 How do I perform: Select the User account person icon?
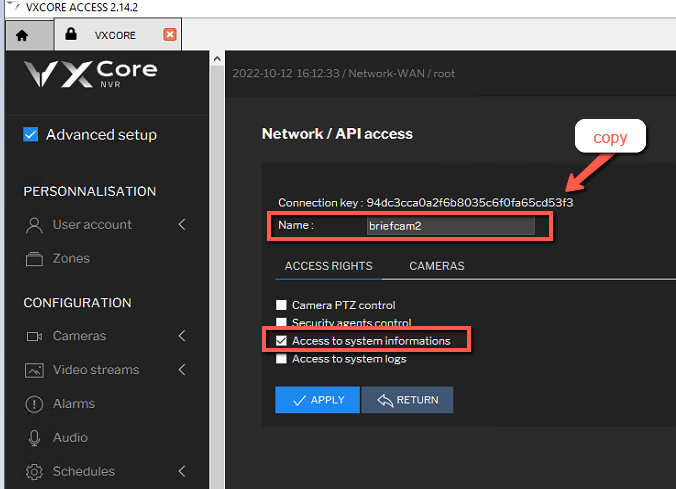click(34, 225)
